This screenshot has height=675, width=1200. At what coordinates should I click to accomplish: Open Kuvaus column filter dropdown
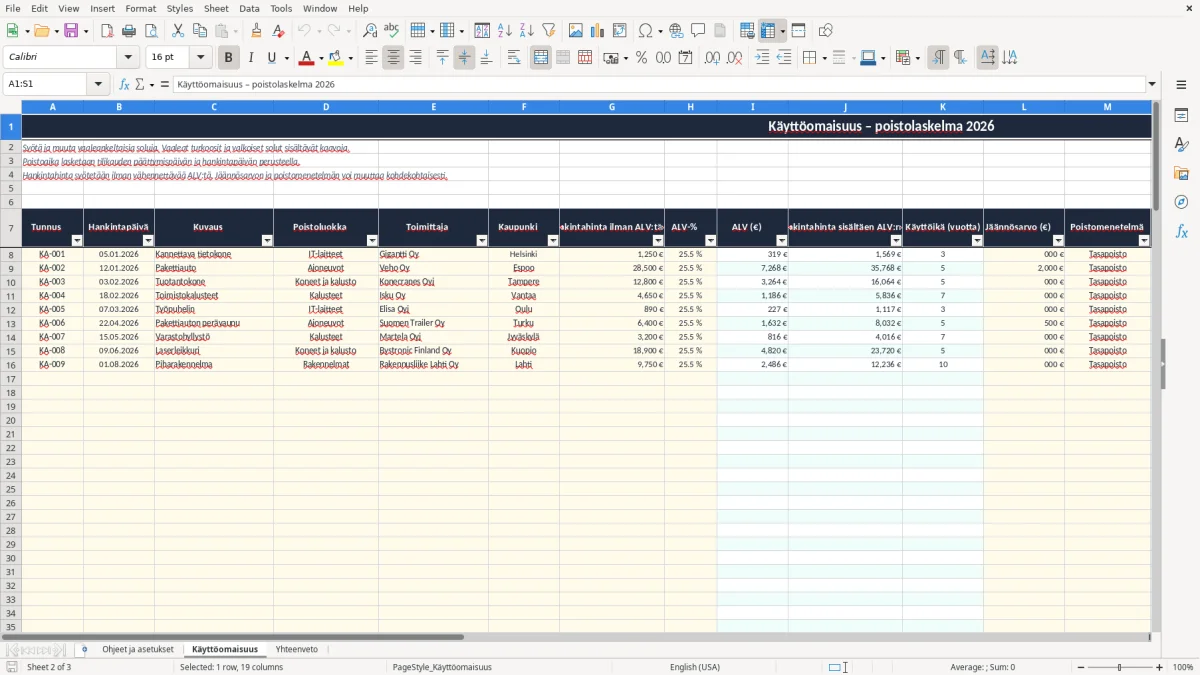coord(267,241)
